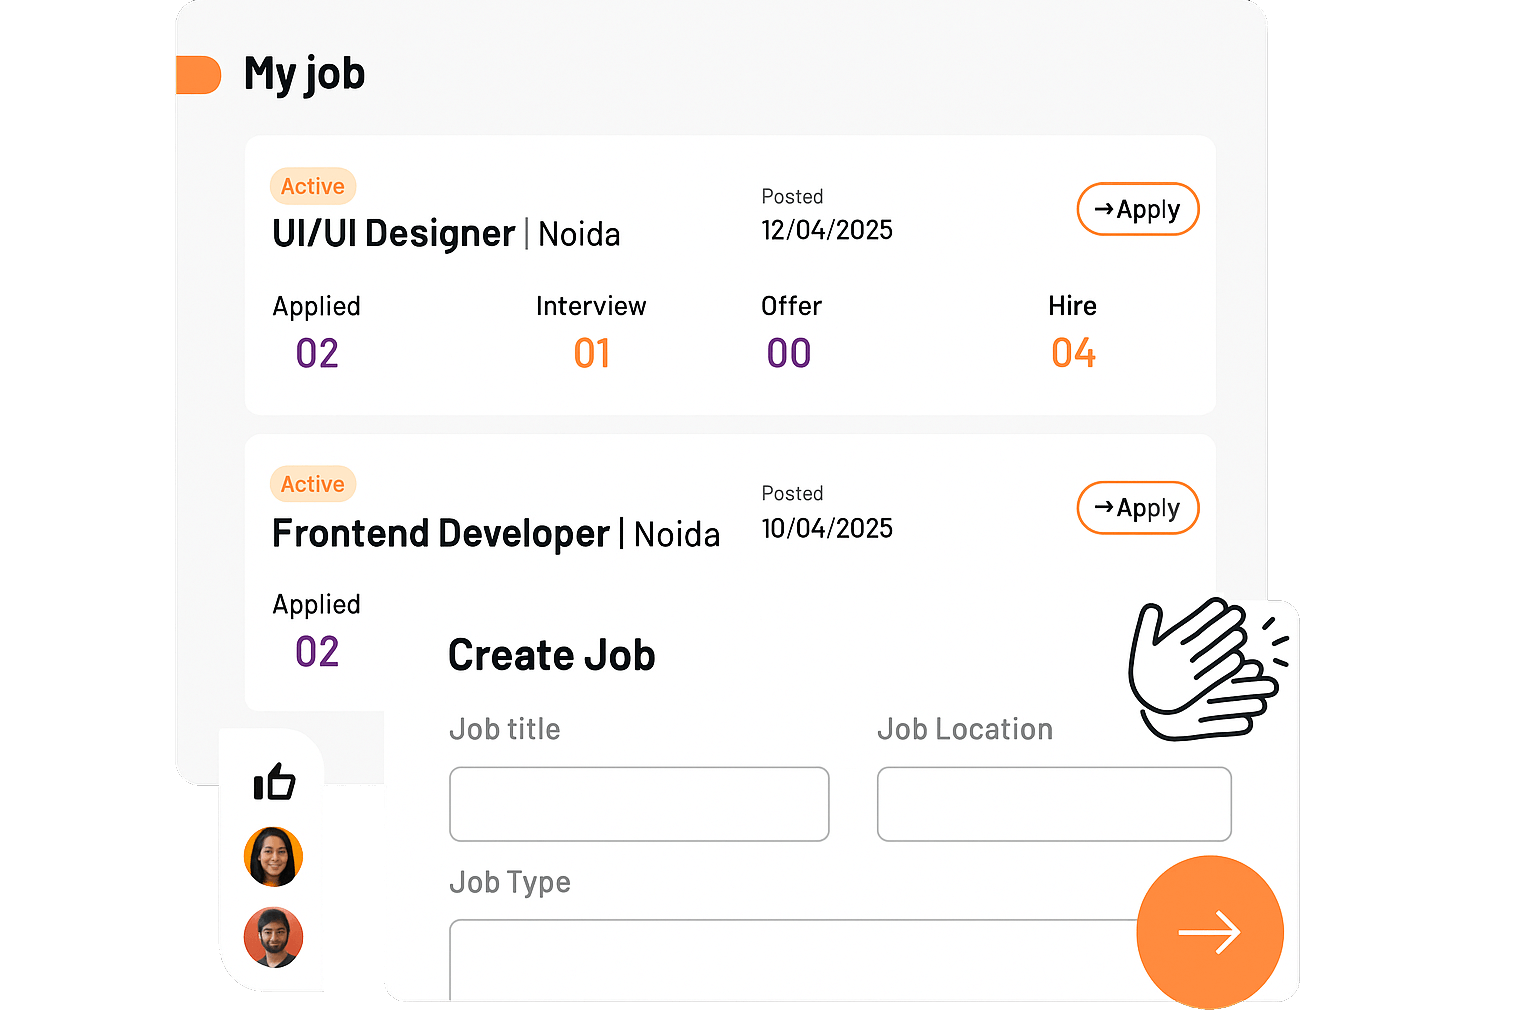Image resolution: width=1536 pixels, height=1024 pixels.
Task: Click the Applied count on UI/UI Designer
Action: pyautogui.click(x=317, y=353)
